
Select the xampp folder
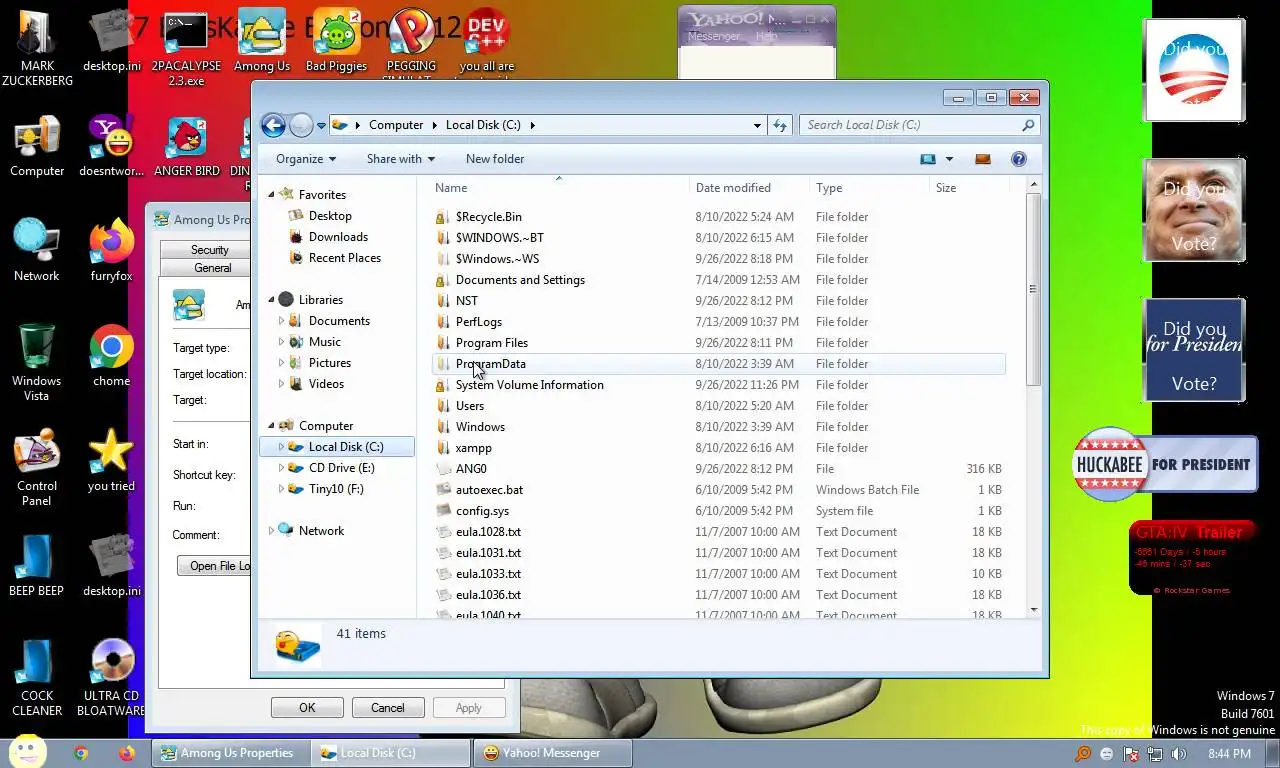(x=720, y=448)
